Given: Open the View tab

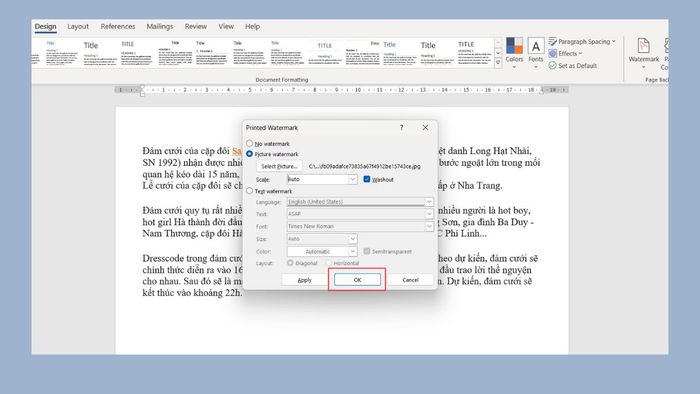Looking at the screenshot, I should click(226, 26).
